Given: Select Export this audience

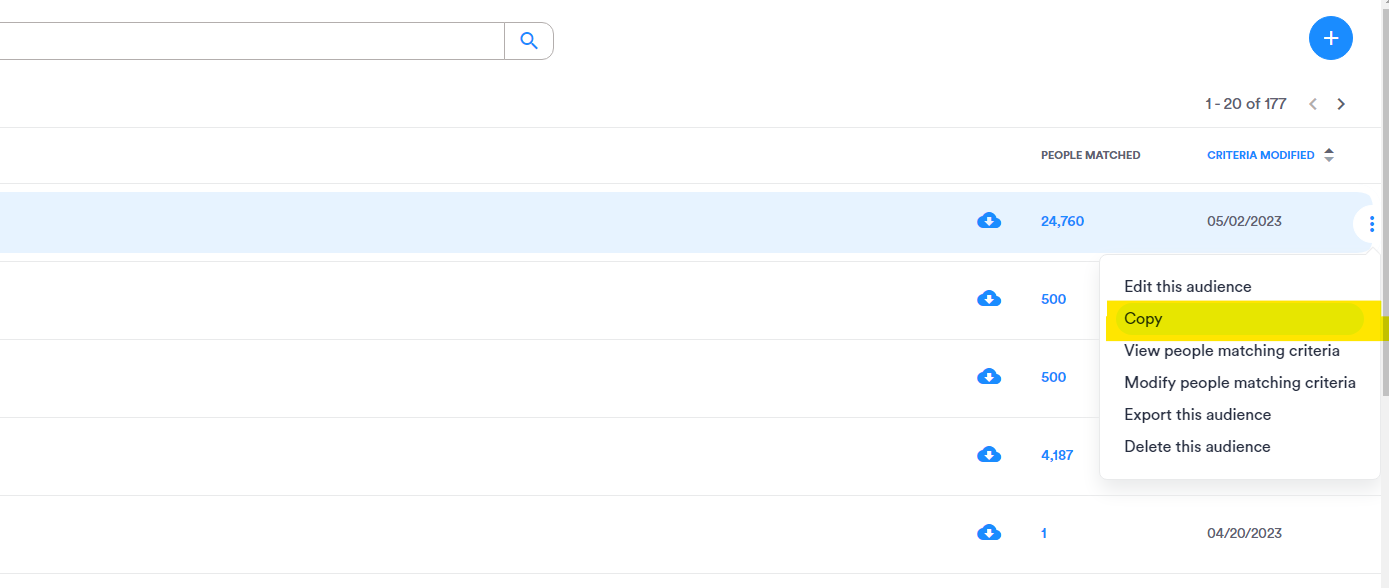Looking at the screenshot, I should [1197, 415].
